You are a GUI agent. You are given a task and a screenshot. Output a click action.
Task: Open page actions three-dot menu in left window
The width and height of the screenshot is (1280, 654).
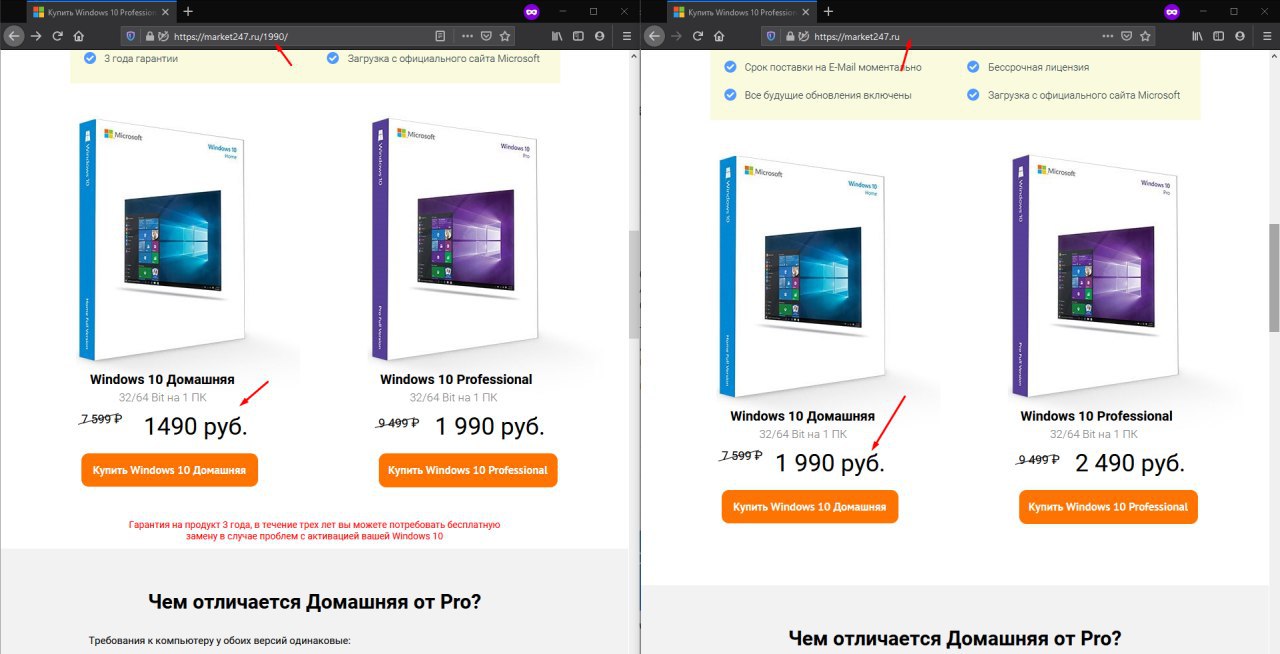tap(468, 36)
